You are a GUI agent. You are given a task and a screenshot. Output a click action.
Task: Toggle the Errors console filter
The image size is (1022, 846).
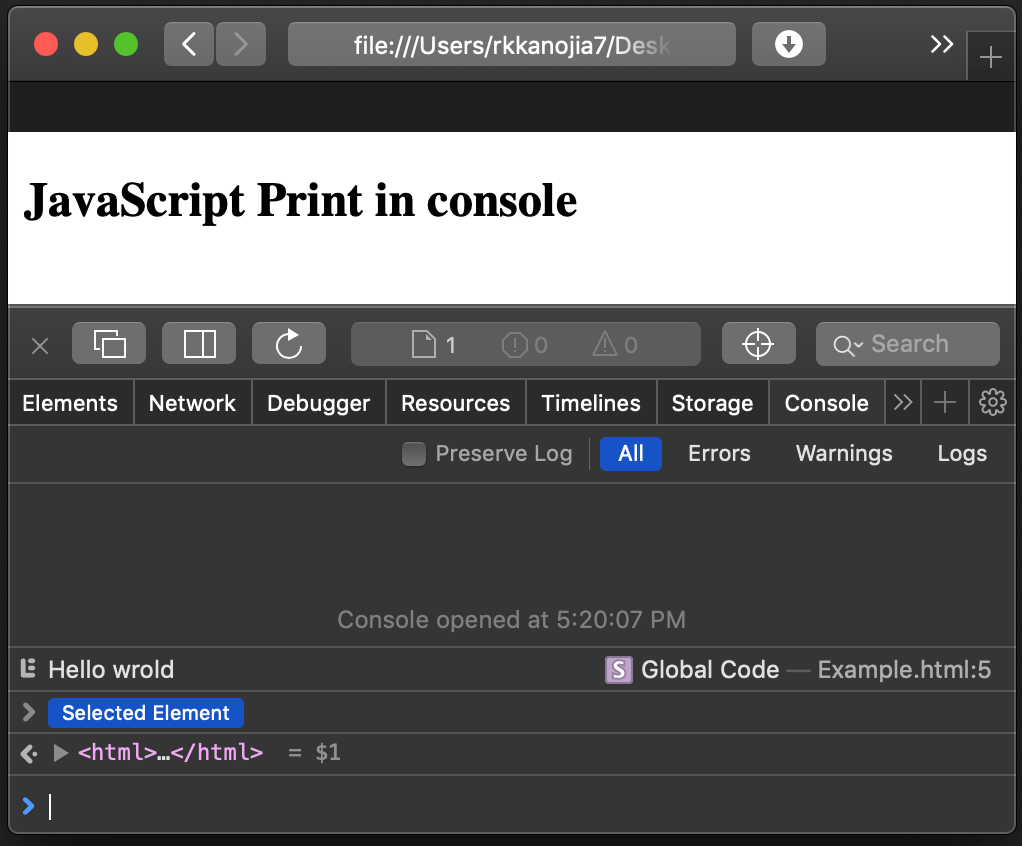718,453
